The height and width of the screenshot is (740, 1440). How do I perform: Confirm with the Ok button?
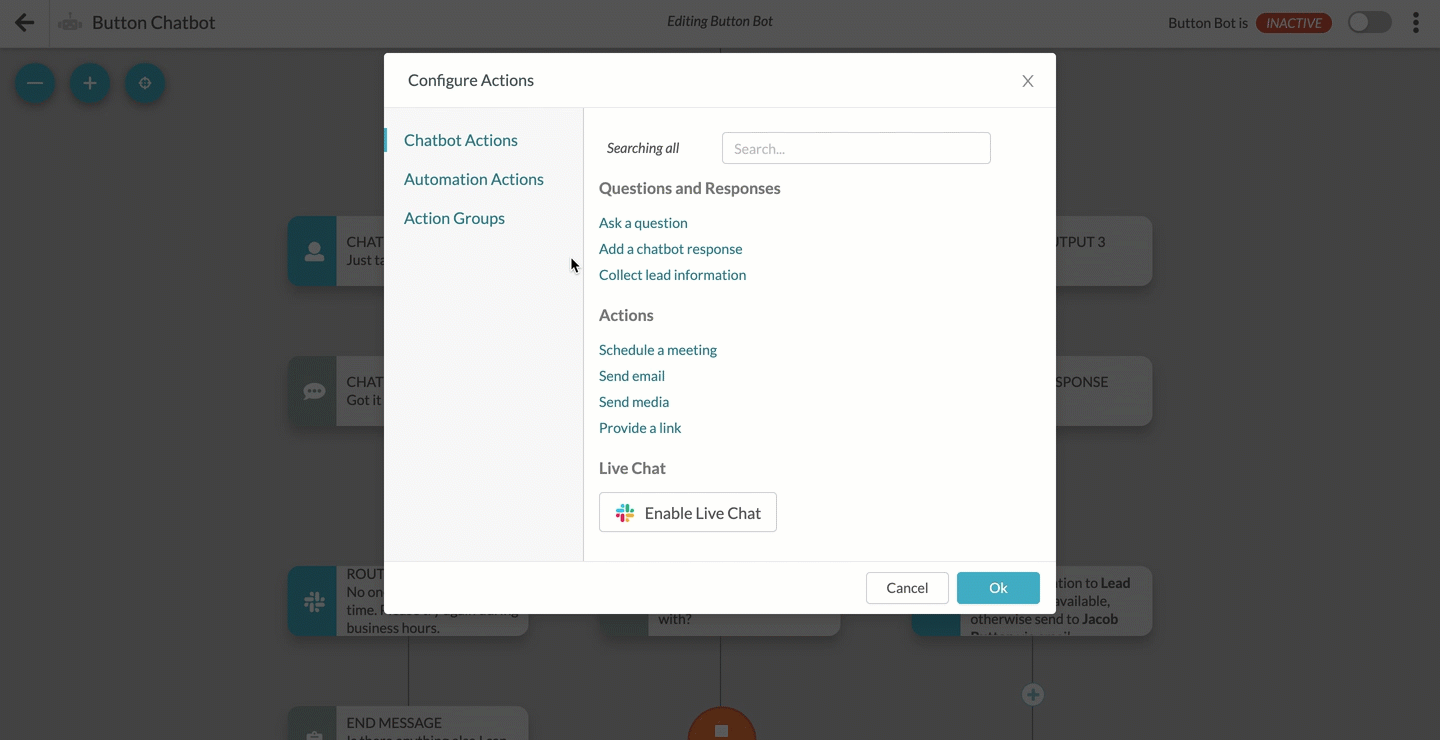click(x=998, y=588)
